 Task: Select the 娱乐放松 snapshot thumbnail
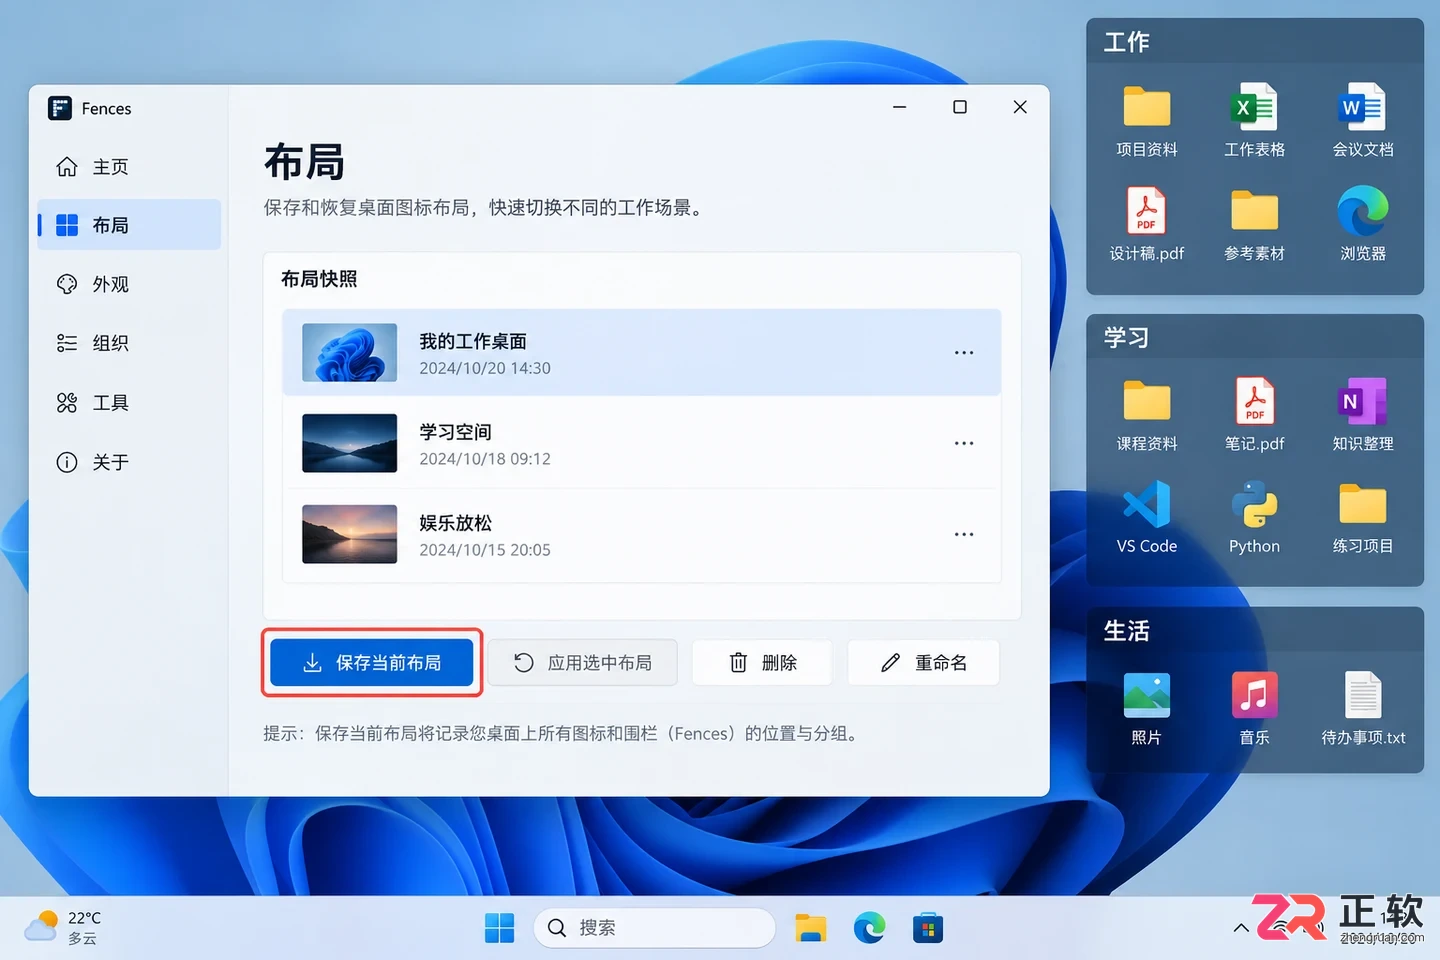350,534
